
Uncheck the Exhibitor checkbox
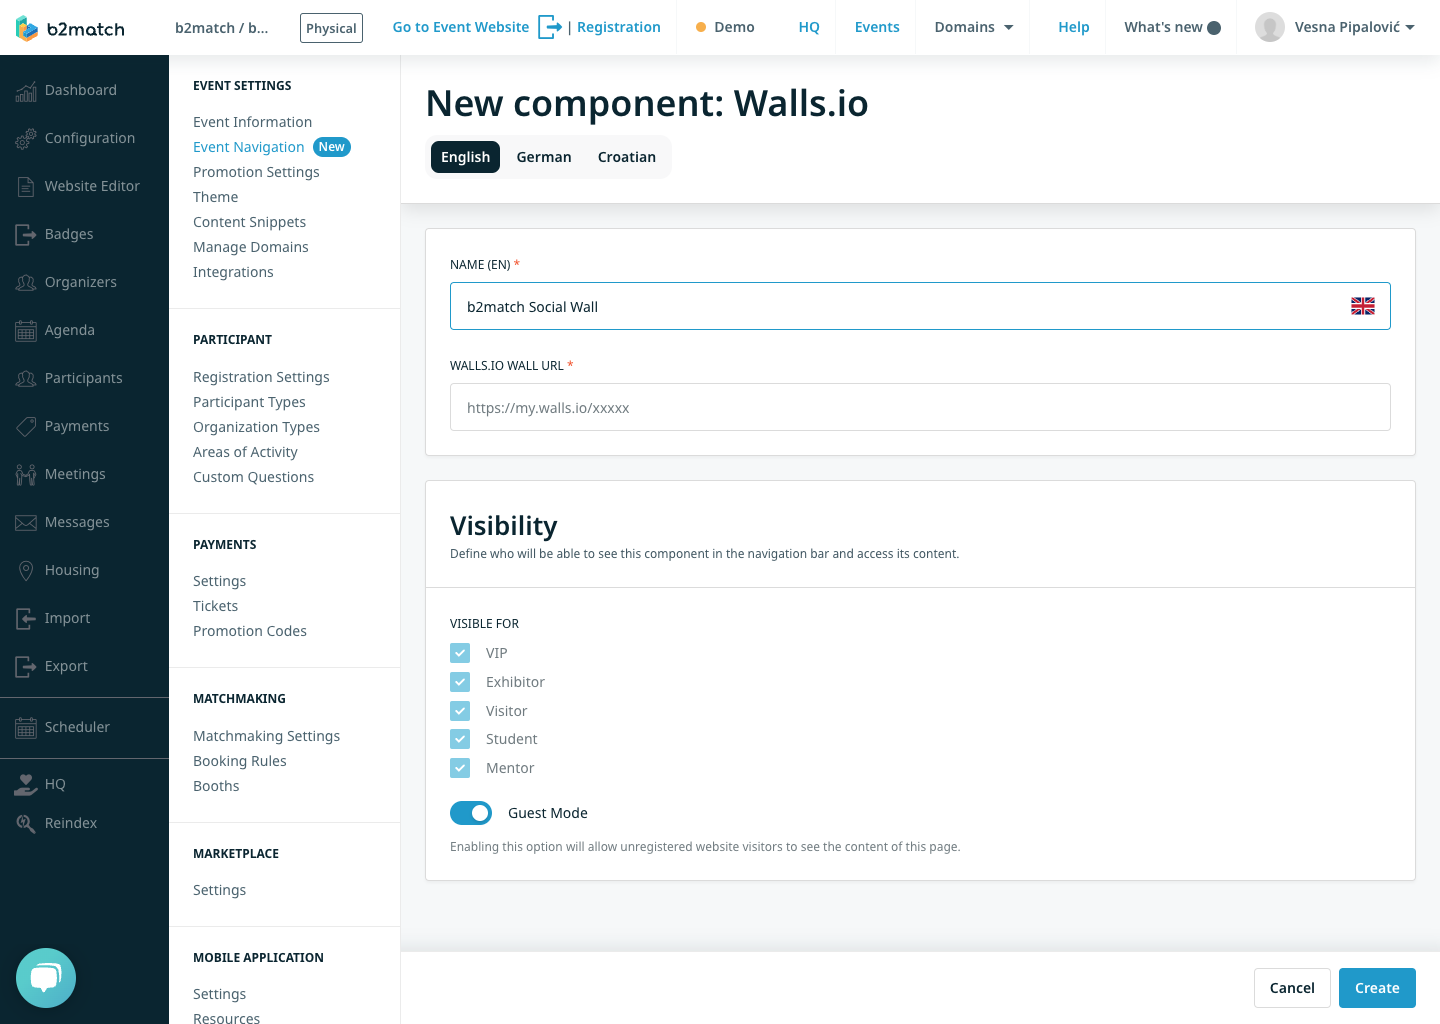460,682
